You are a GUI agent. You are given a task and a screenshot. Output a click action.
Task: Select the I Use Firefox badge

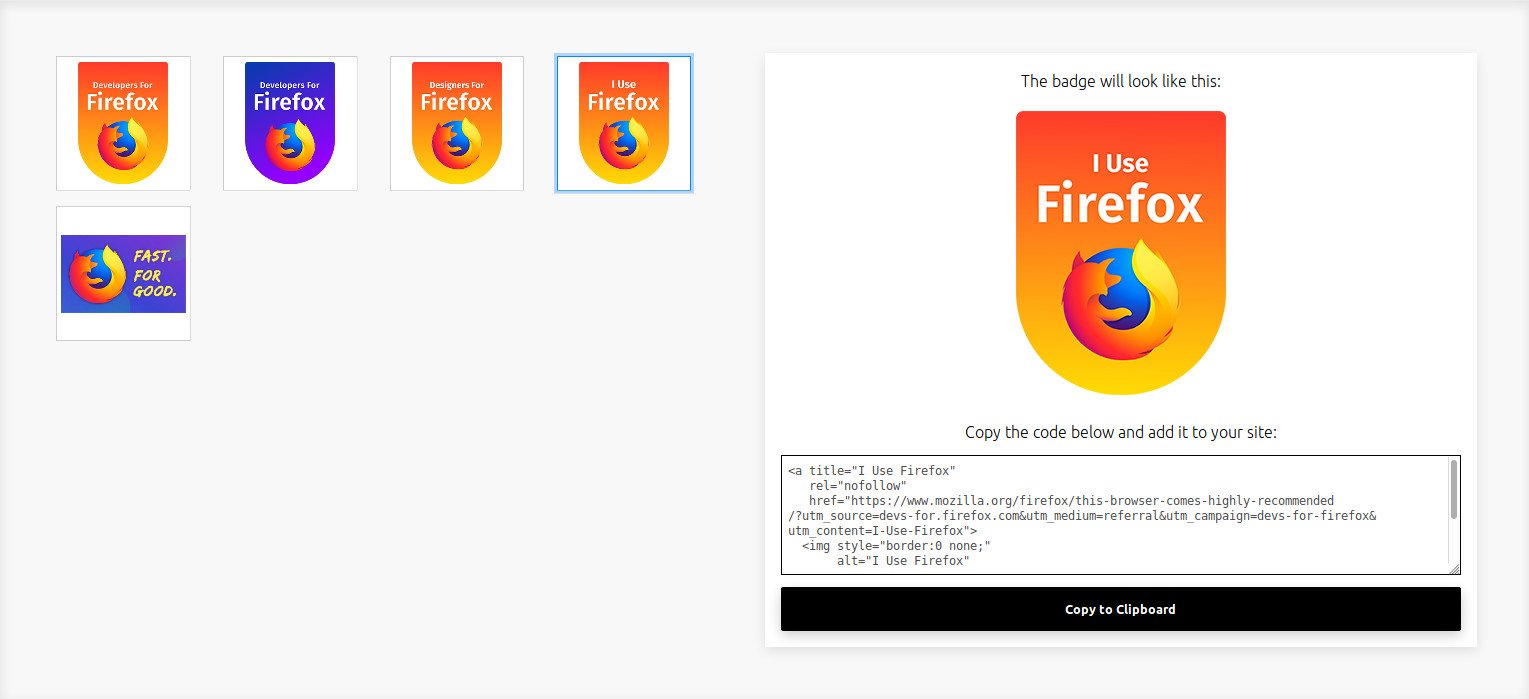(623, 122)
